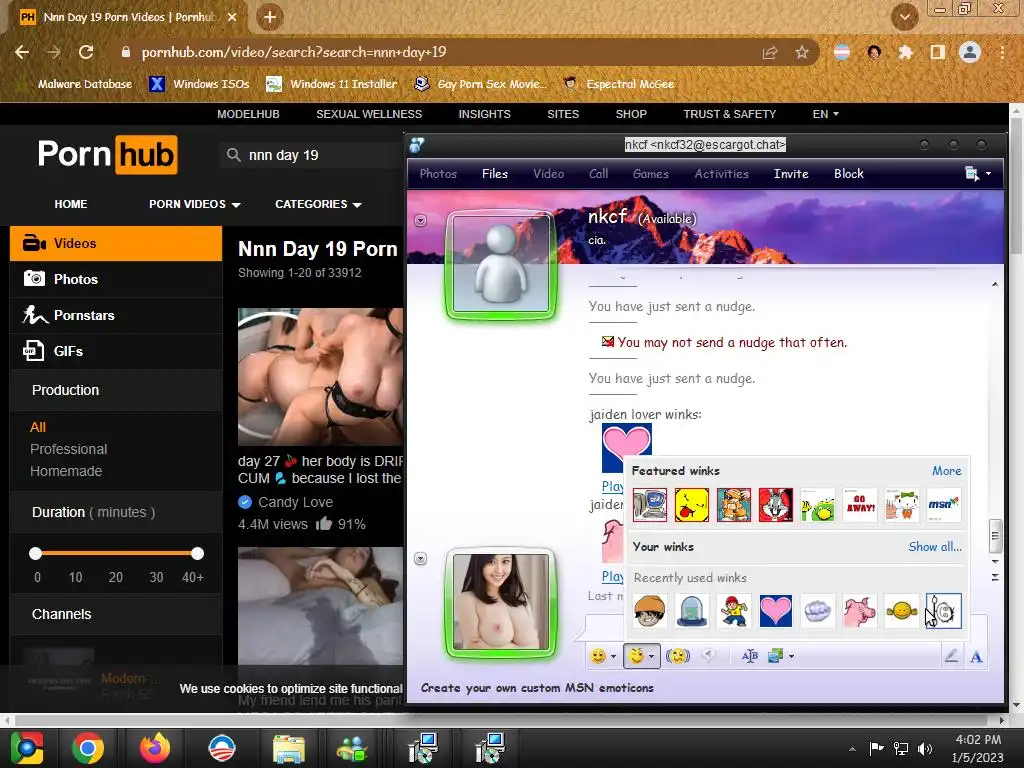Click the Show all winks link
This screenshot has width=1024, height=768.
(935, 547)
